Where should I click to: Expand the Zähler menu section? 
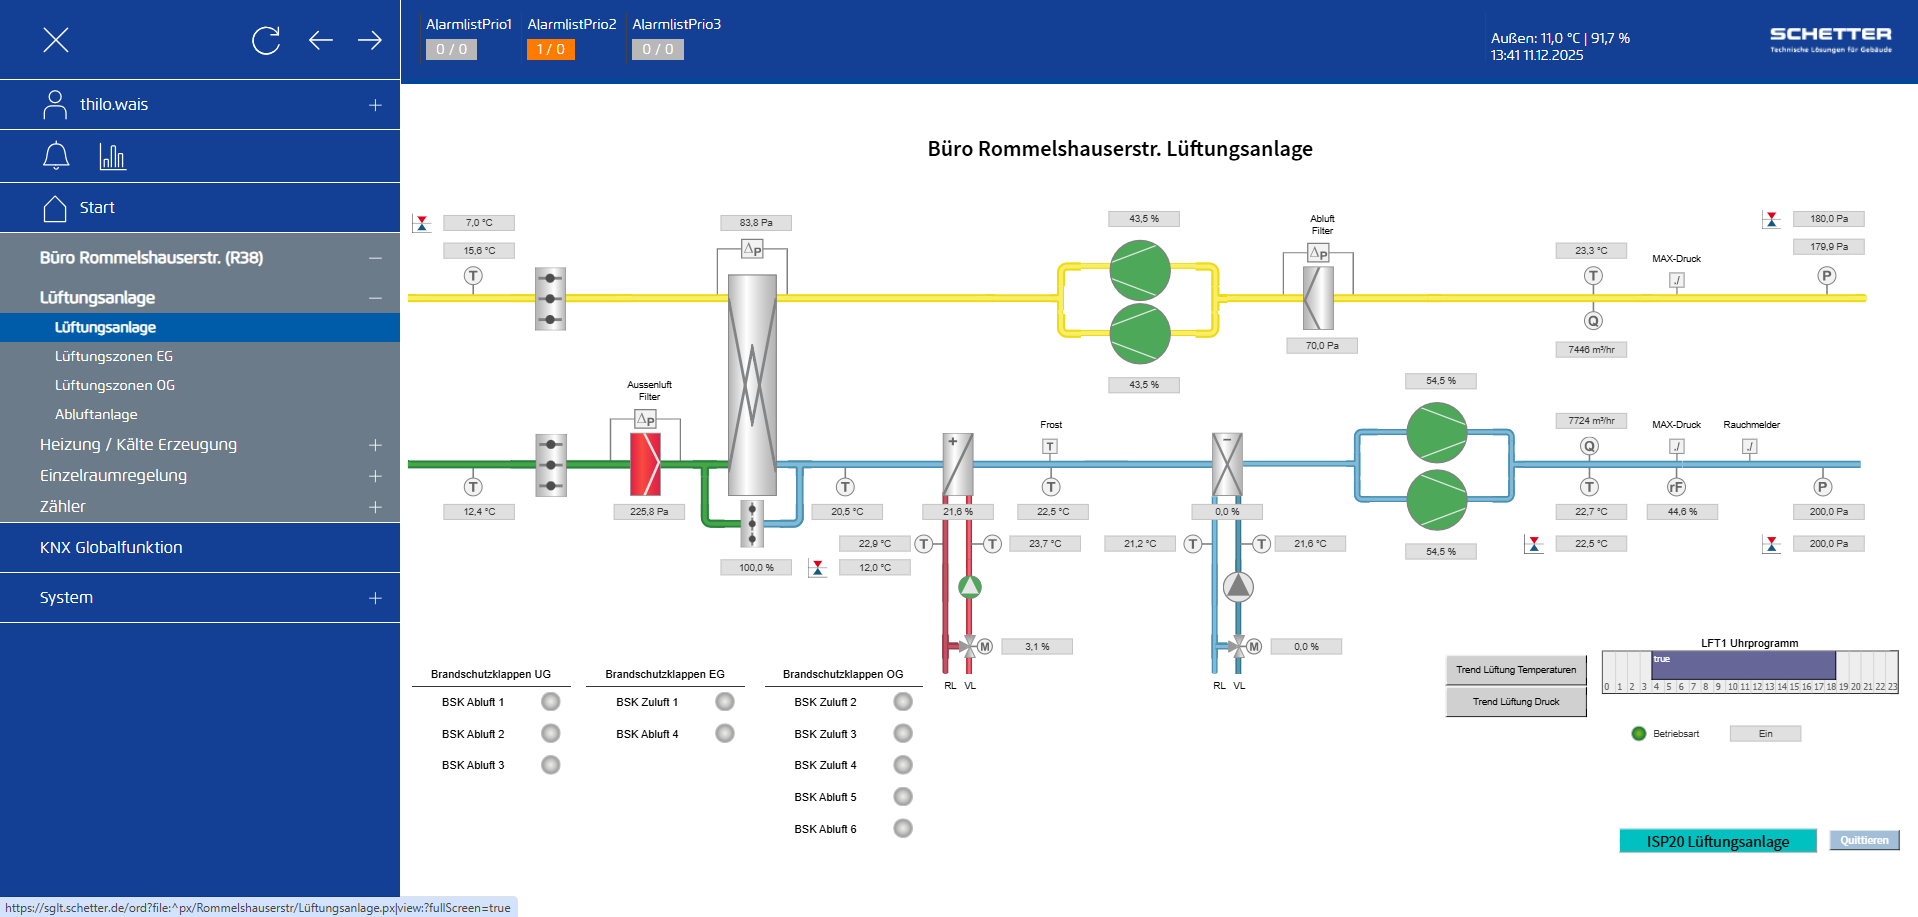pyautogui.click(x=375, y=507)
